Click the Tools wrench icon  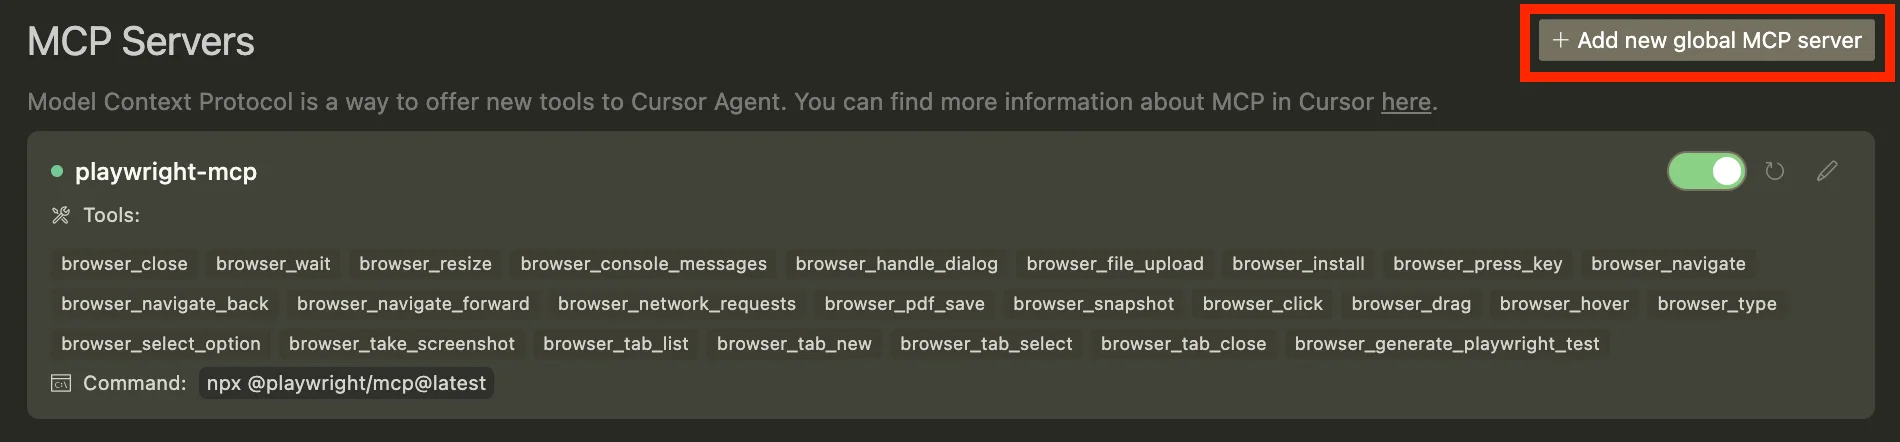(x=61, y=215)
